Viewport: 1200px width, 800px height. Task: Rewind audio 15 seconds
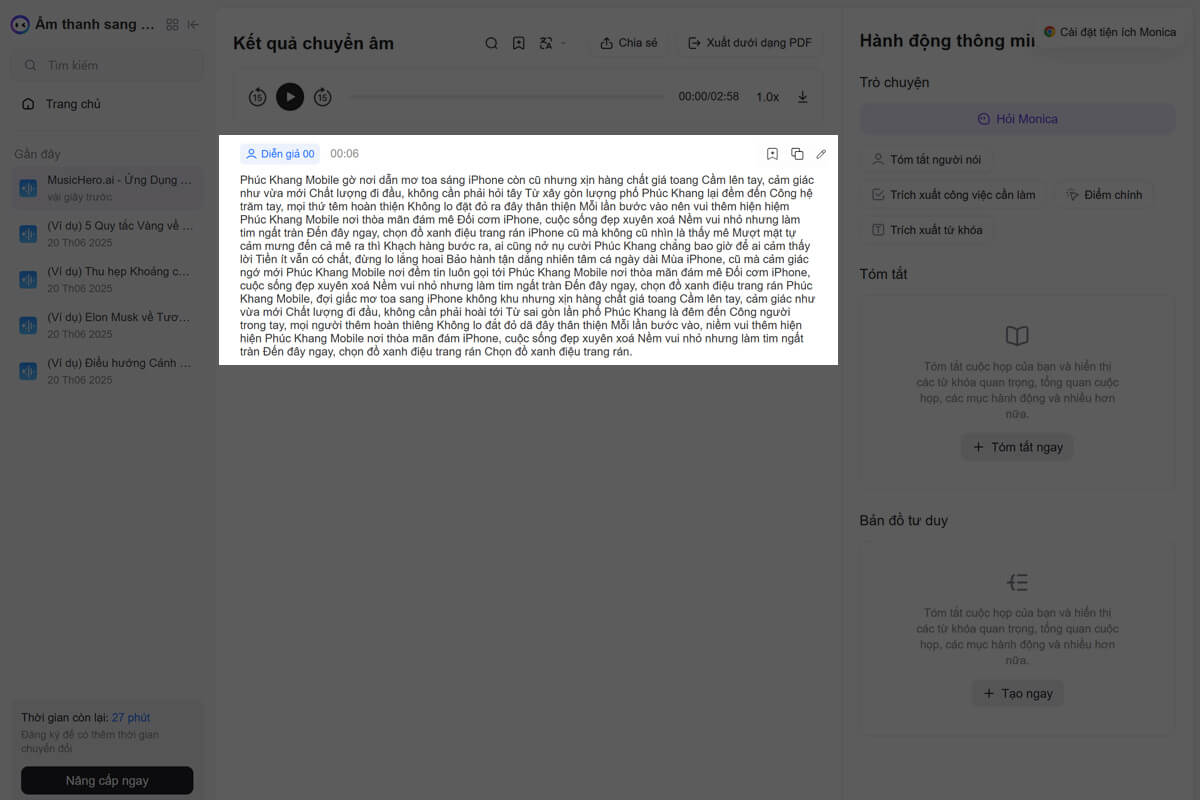[x=257, y=97]
